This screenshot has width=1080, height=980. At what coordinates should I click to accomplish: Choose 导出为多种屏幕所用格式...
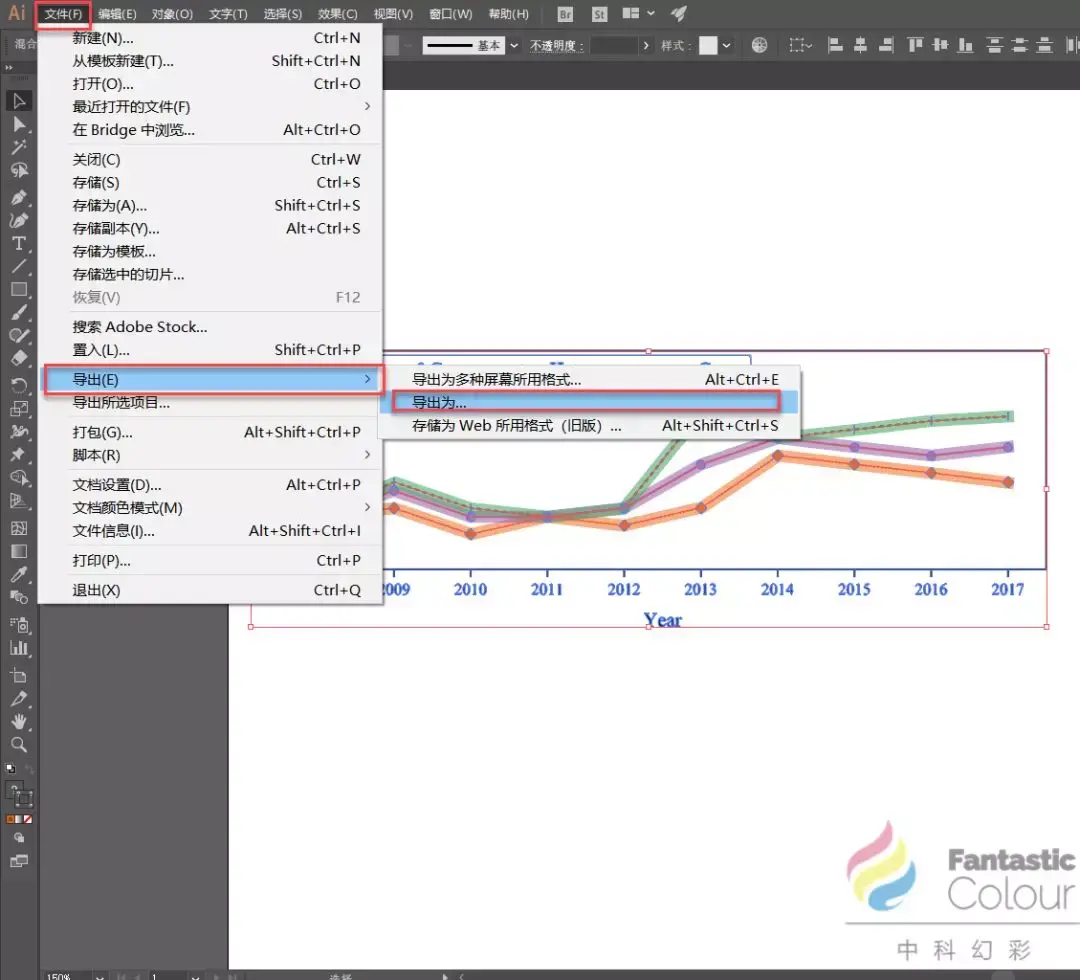(589, 379)
